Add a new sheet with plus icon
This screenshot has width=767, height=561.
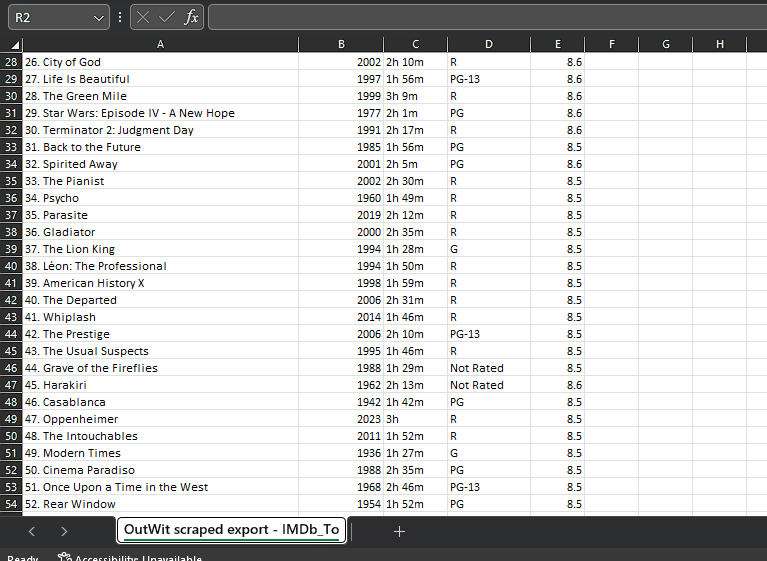click(399, 531)
